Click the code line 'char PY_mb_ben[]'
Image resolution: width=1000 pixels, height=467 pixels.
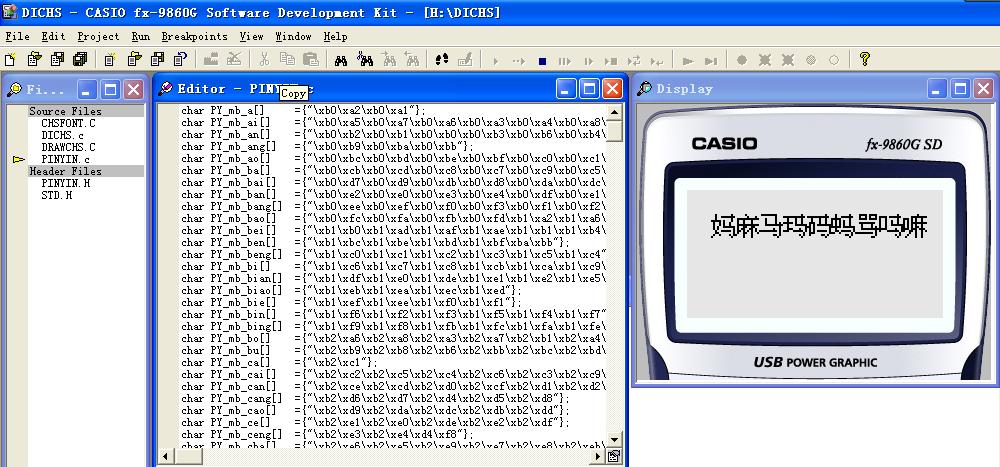[376, 242]
